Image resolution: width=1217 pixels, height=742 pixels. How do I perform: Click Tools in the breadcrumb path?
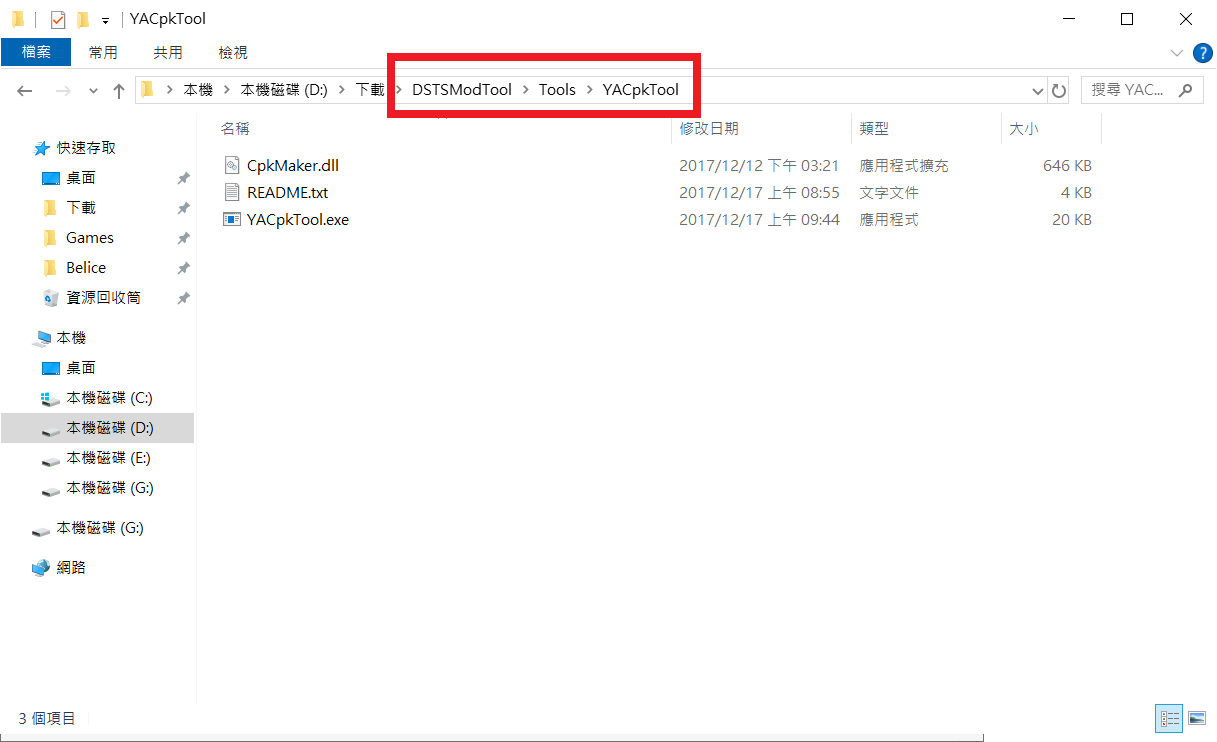[557, 90]
